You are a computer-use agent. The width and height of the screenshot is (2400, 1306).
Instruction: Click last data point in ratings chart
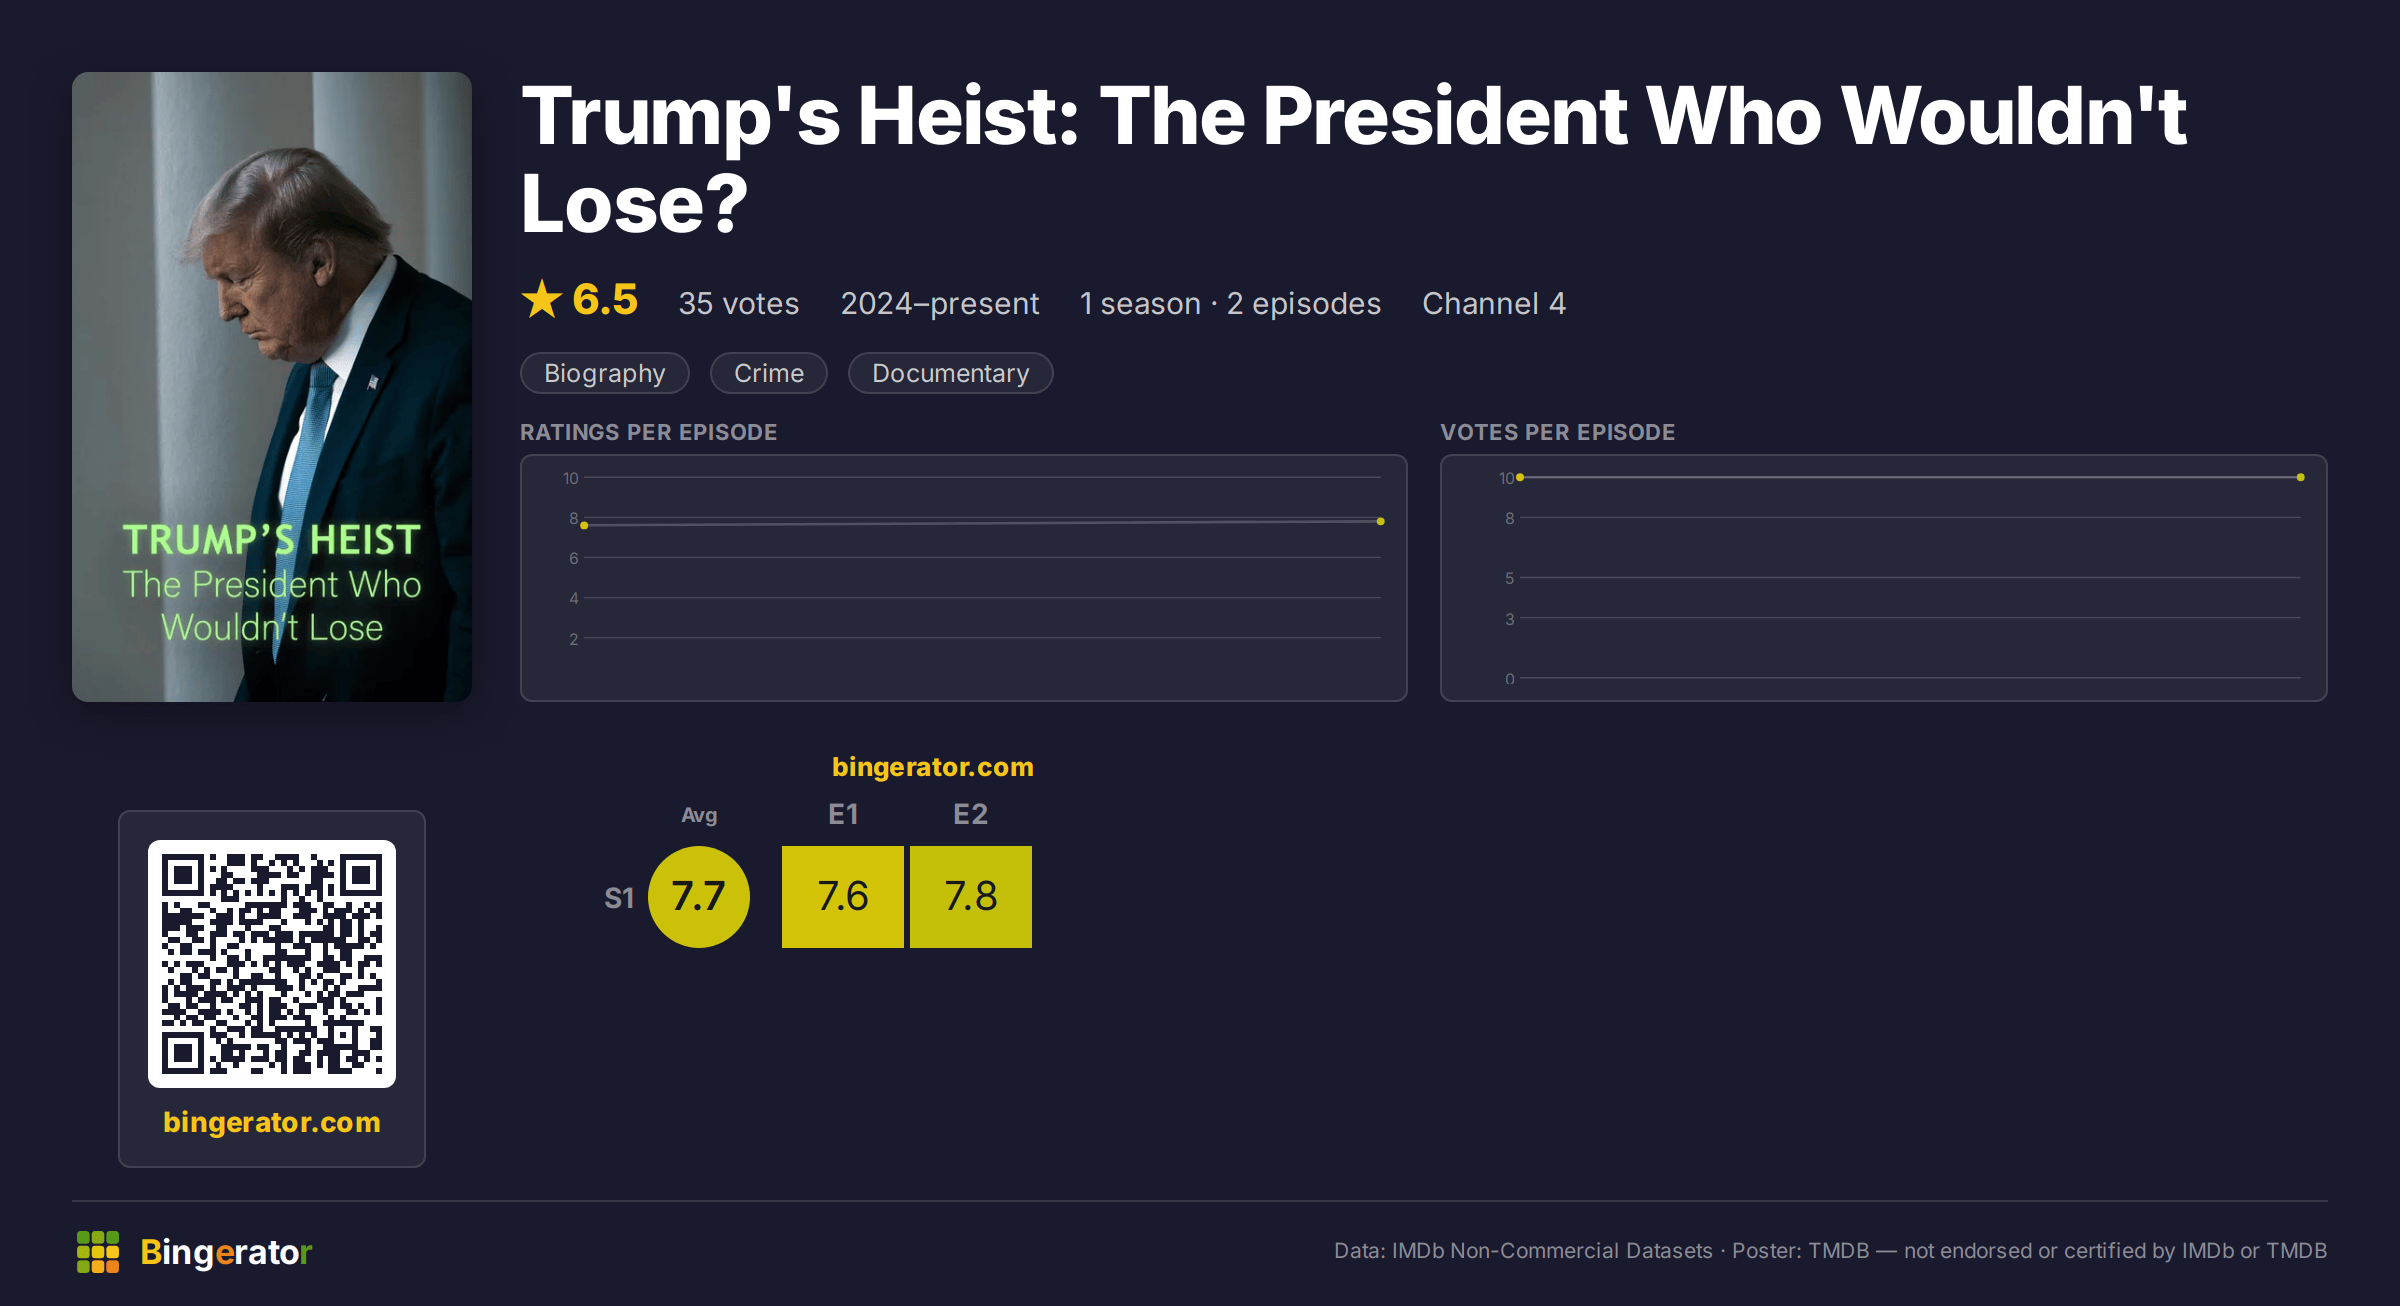pos(1381,521)
